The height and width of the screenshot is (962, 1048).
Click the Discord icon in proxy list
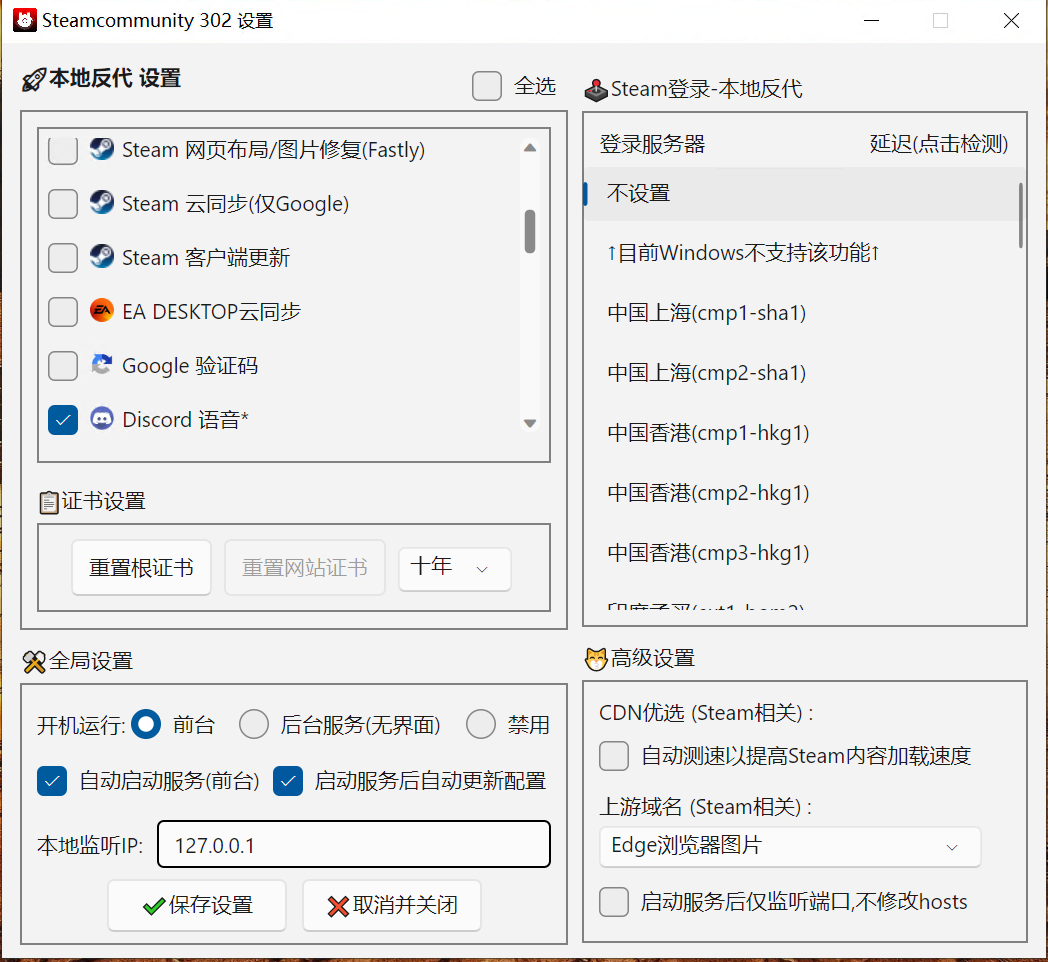point(101,419)
